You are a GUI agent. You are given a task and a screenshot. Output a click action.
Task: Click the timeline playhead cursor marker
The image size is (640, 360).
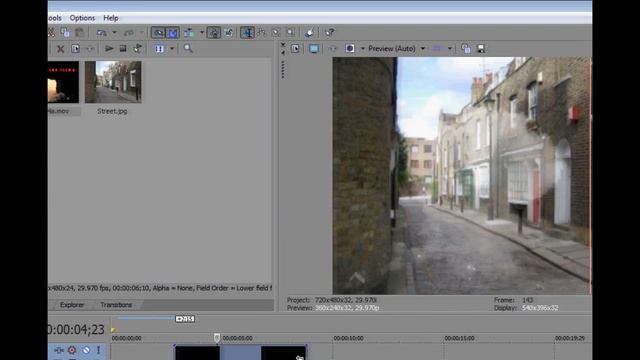pos(217,338)
